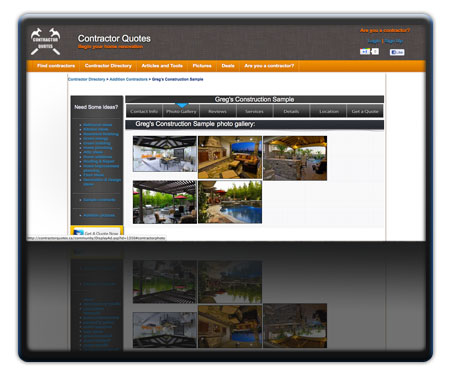The width and height of the screenshot is (454, 369).
Task: Switch to the Reviews tab
Action: pos(218,111)
